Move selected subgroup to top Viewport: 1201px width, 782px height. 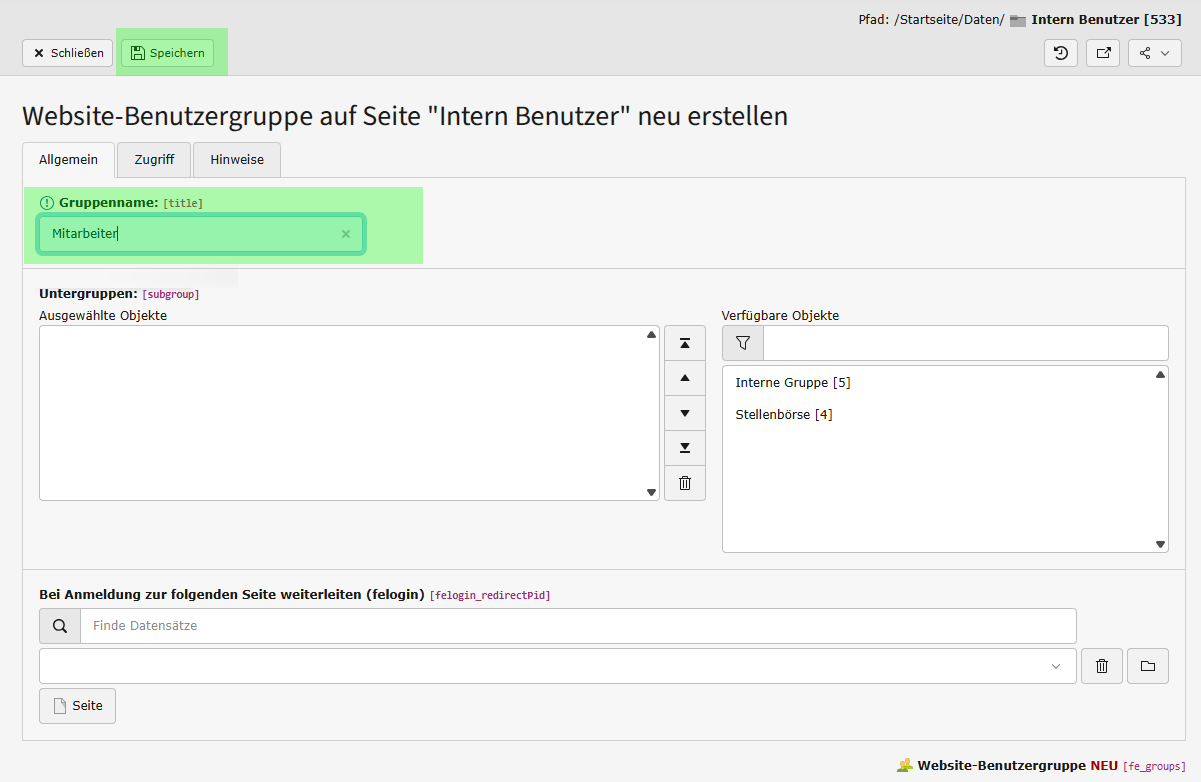[x=685, y=343]
